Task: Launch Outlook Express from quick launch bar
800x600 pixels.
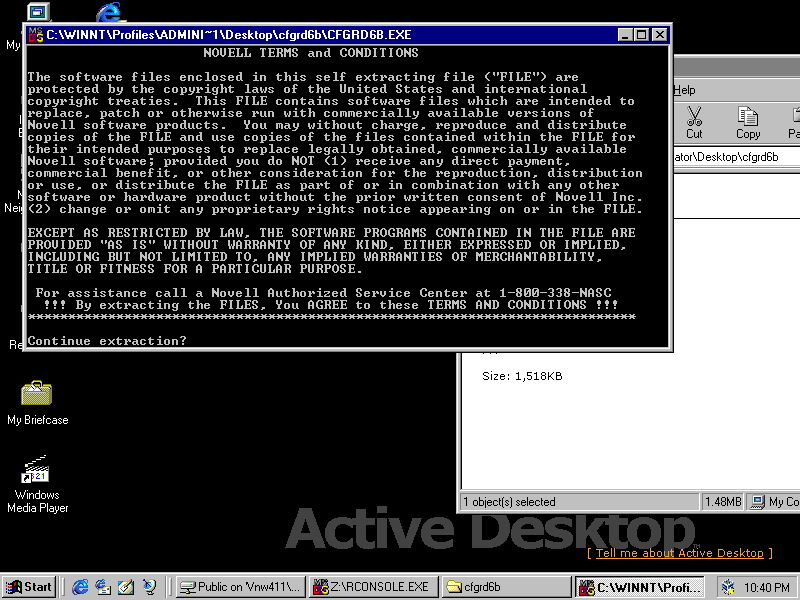Action: coord(103,587)
